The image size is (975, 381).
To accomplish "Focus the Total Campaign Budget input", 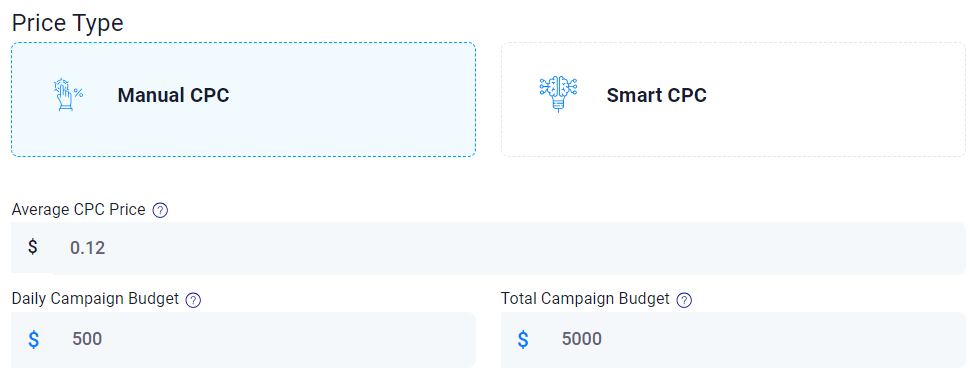I will (x=733, y=339).
